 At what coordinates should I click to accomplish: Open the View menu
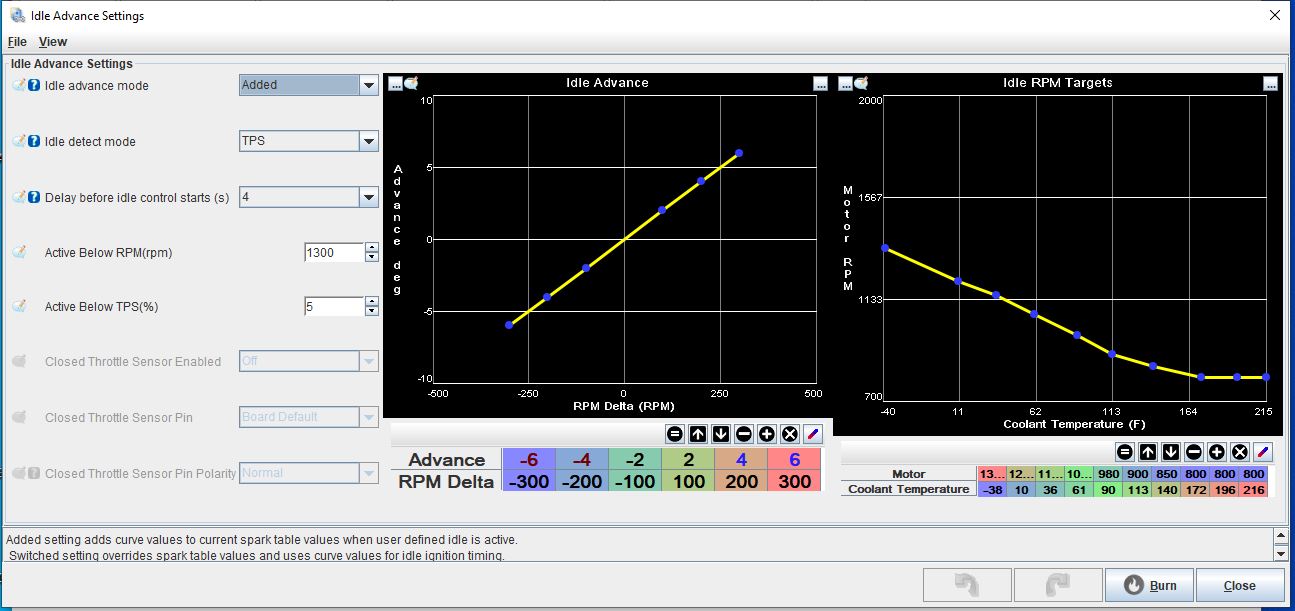pos(52,41)
